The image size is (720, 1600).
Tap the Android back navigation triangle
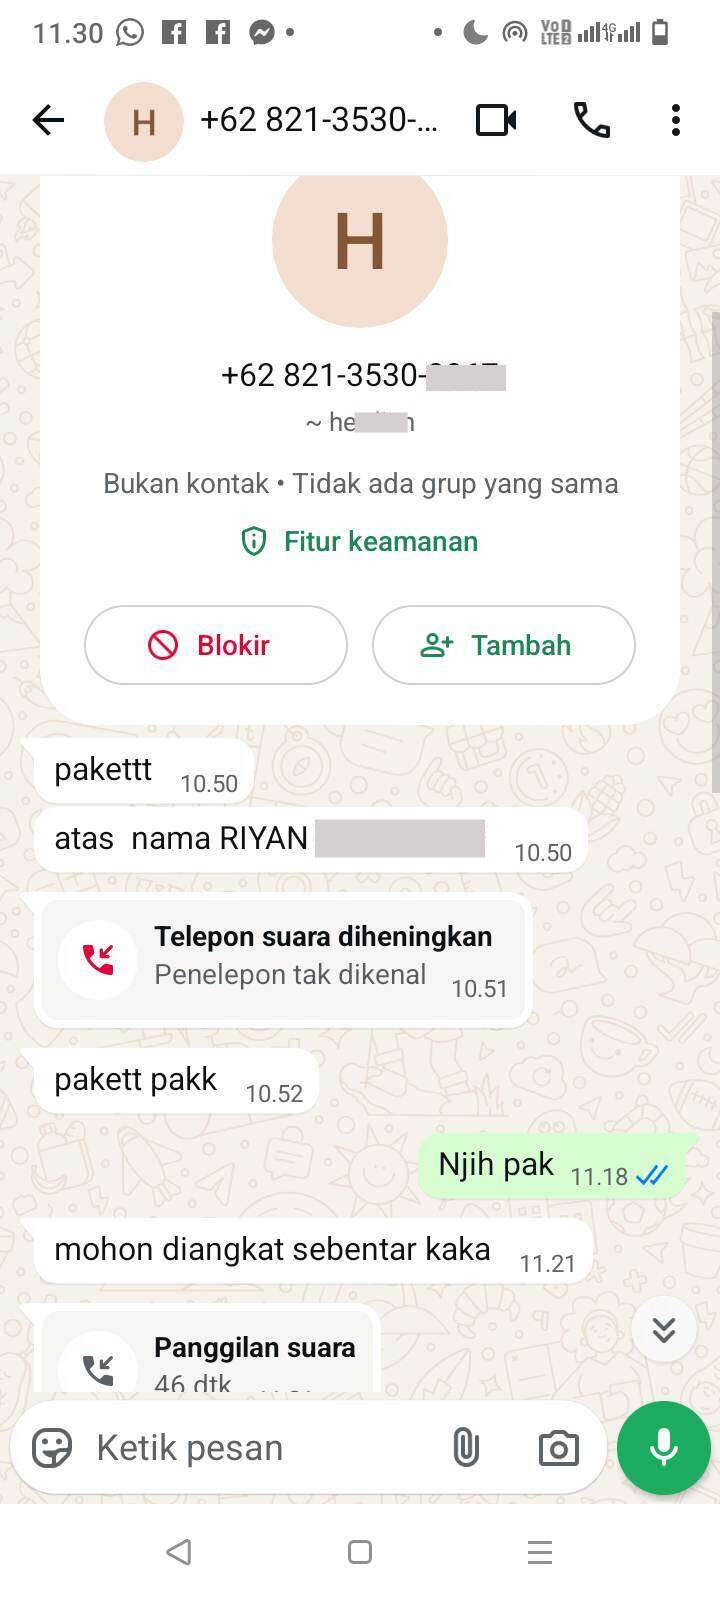[x=179, y=1552]
